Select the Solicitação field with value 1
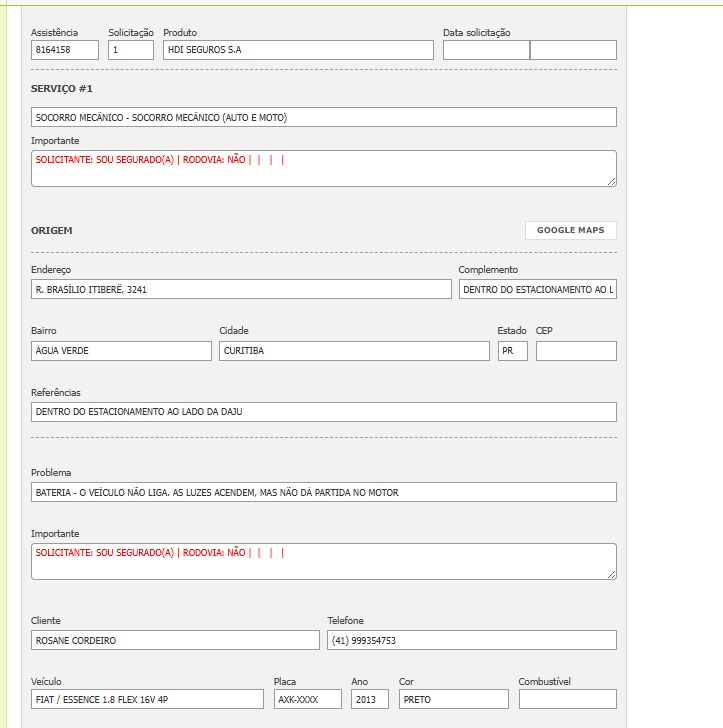 click(131, 50)
